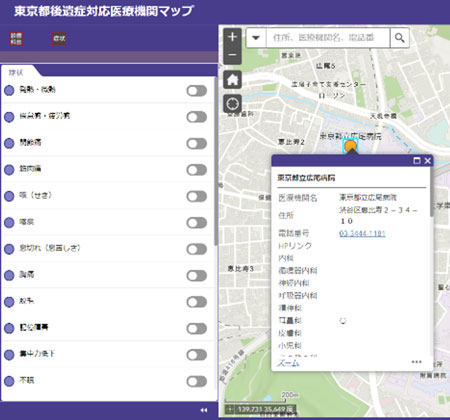
Task: Click the address search input field
Action: pos(328,38)
